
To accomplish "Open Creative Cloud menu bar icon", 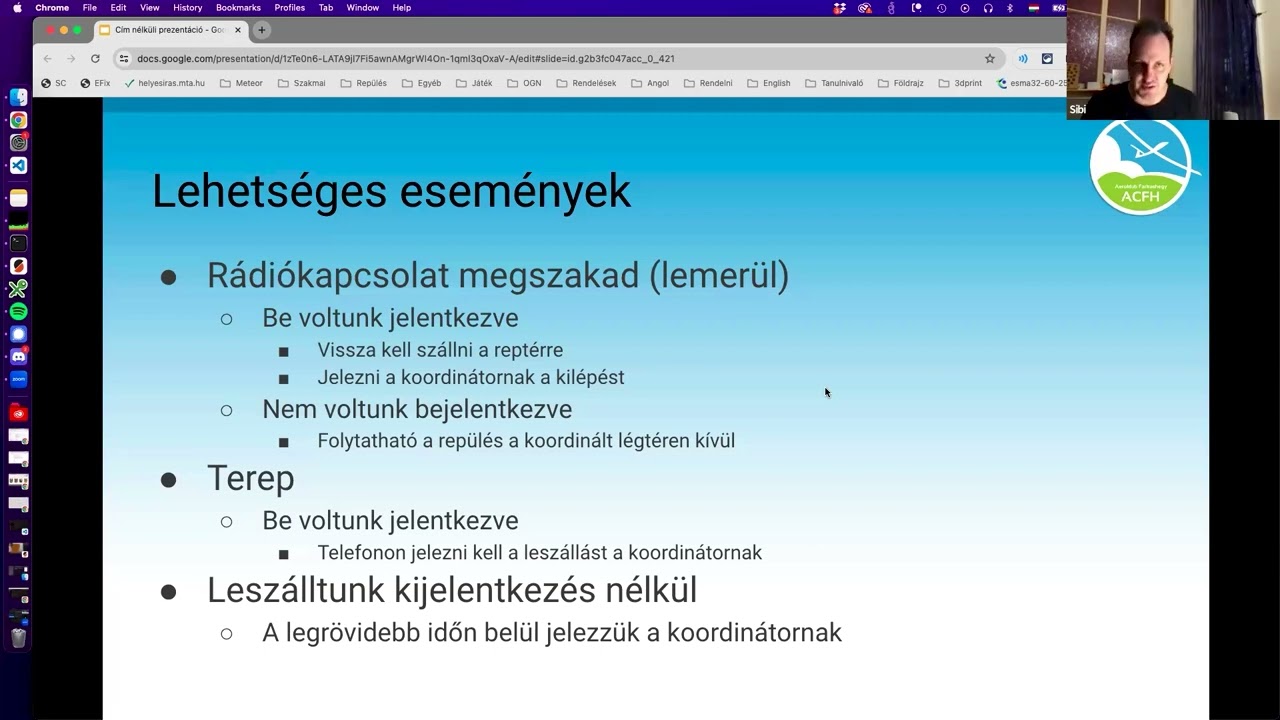I will click(x=865, y=8).
